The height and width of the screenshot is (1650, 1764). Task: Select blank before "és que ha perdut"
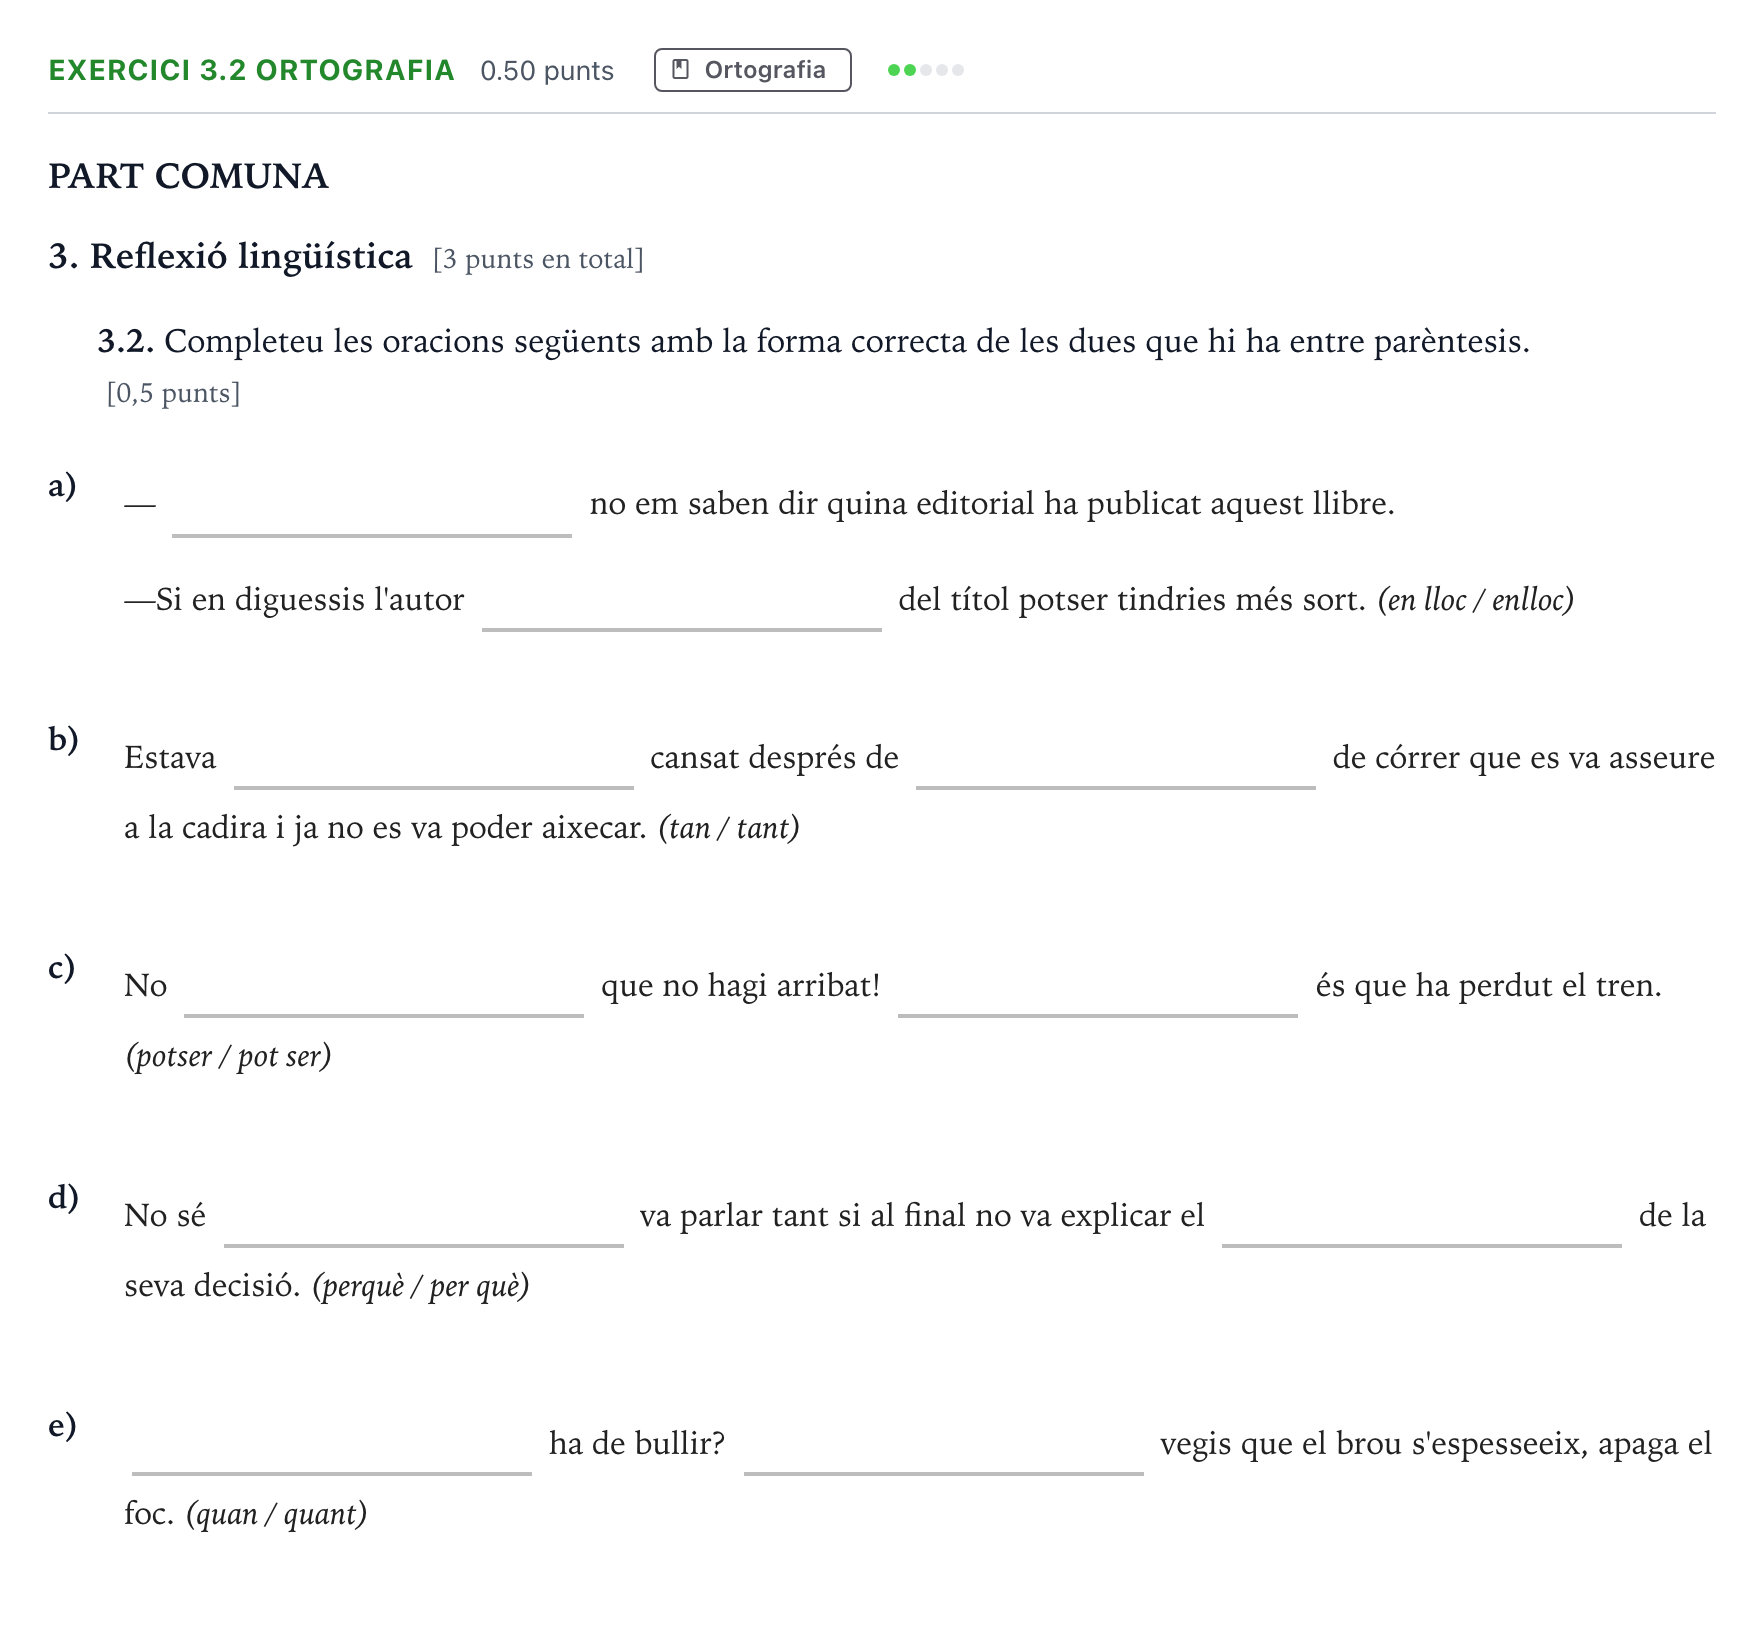click(1098, 987)
